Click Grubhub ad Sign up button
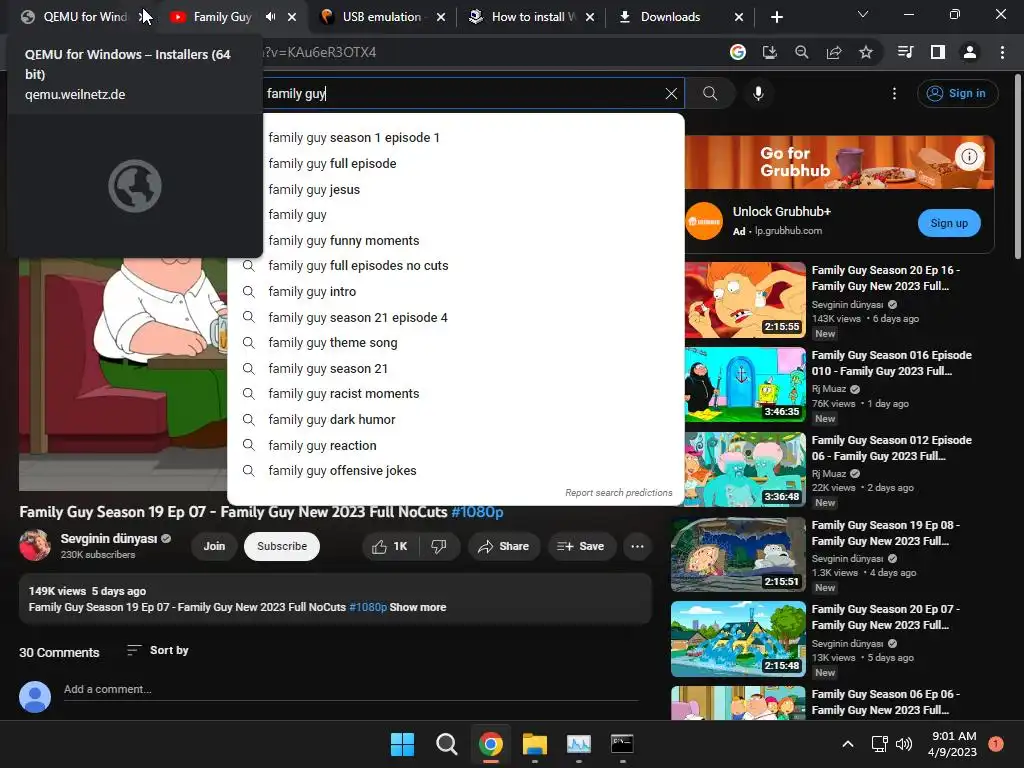Image resolution: width=1024 pixels, height=768 pixels. point(949,223)
